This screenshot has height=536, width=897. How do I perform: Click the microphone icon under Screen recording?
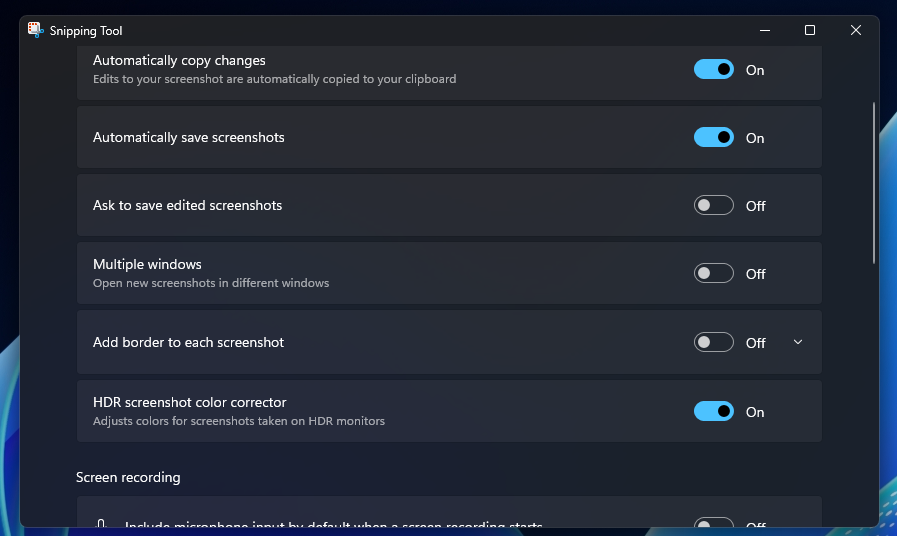tap(101, 523)
